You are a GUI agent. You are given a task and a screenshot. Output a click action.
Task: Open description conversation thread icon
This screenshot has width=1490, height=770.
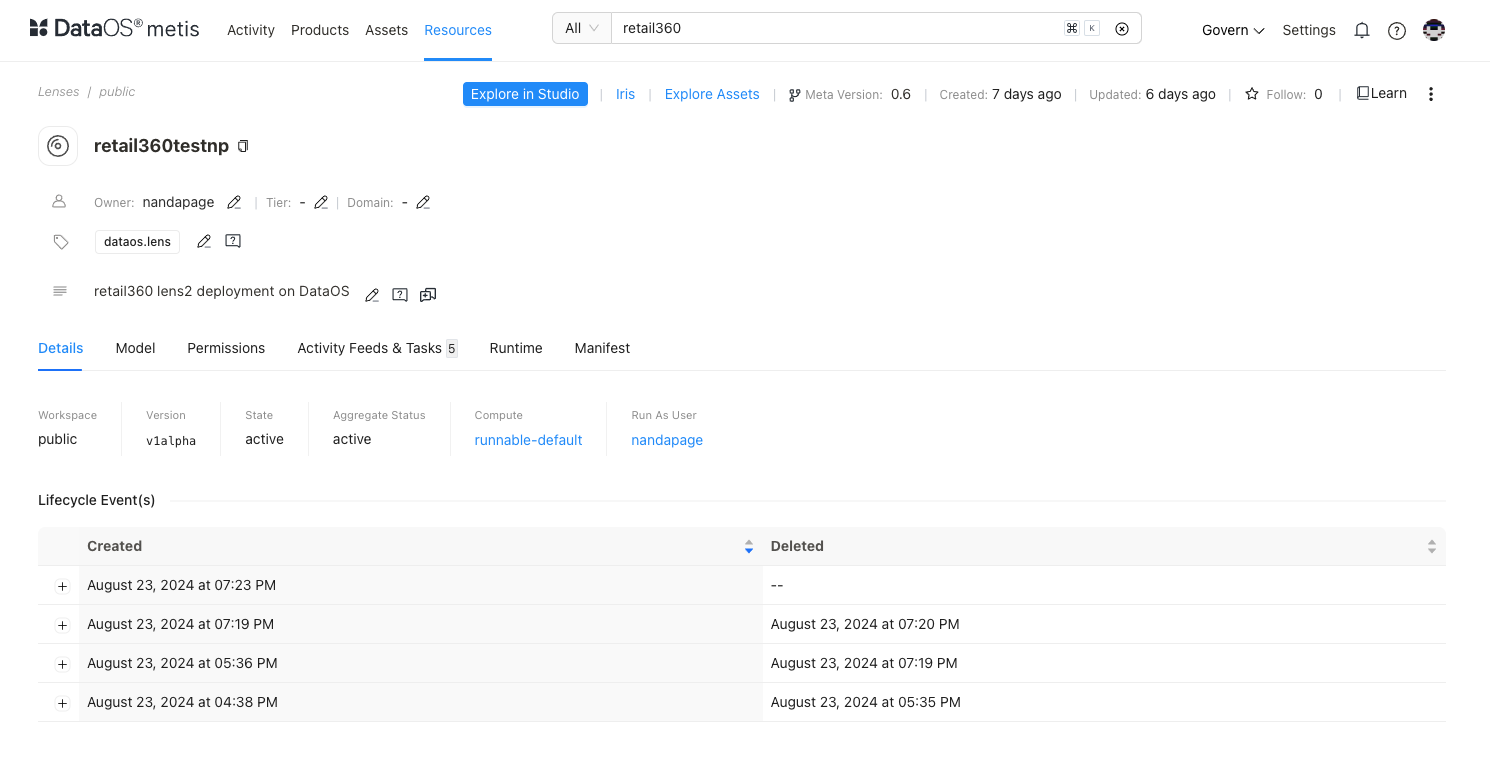click(x=428, y=294)
